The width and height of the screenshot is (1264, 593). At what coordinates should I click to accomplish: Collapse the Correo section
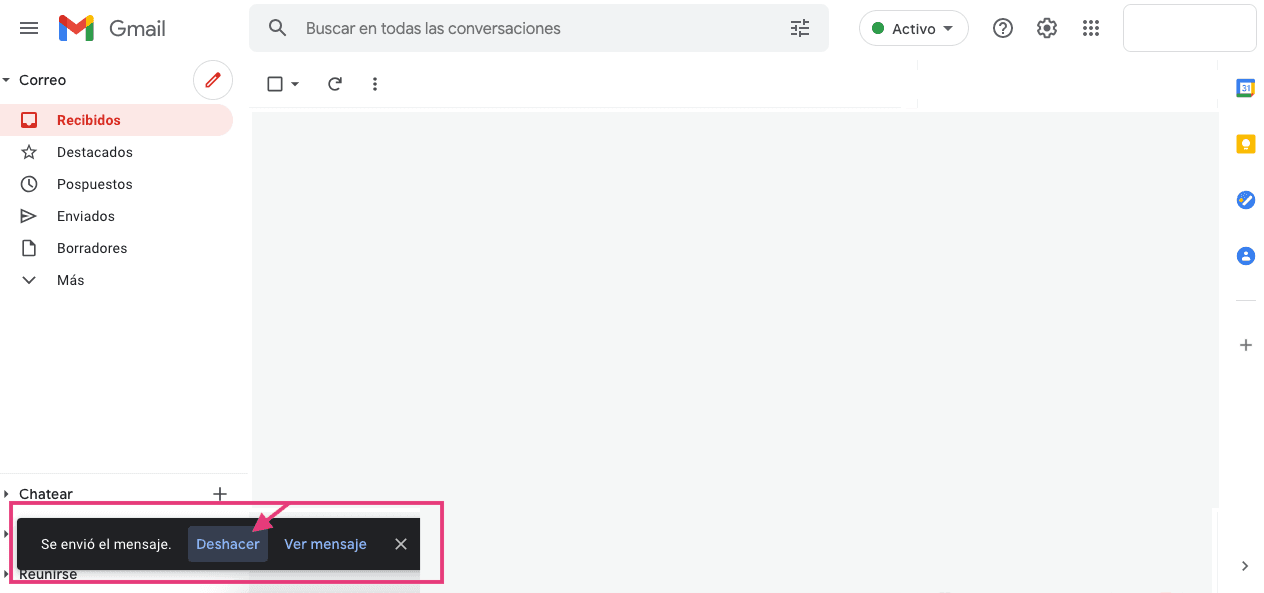tap(7, 80)
